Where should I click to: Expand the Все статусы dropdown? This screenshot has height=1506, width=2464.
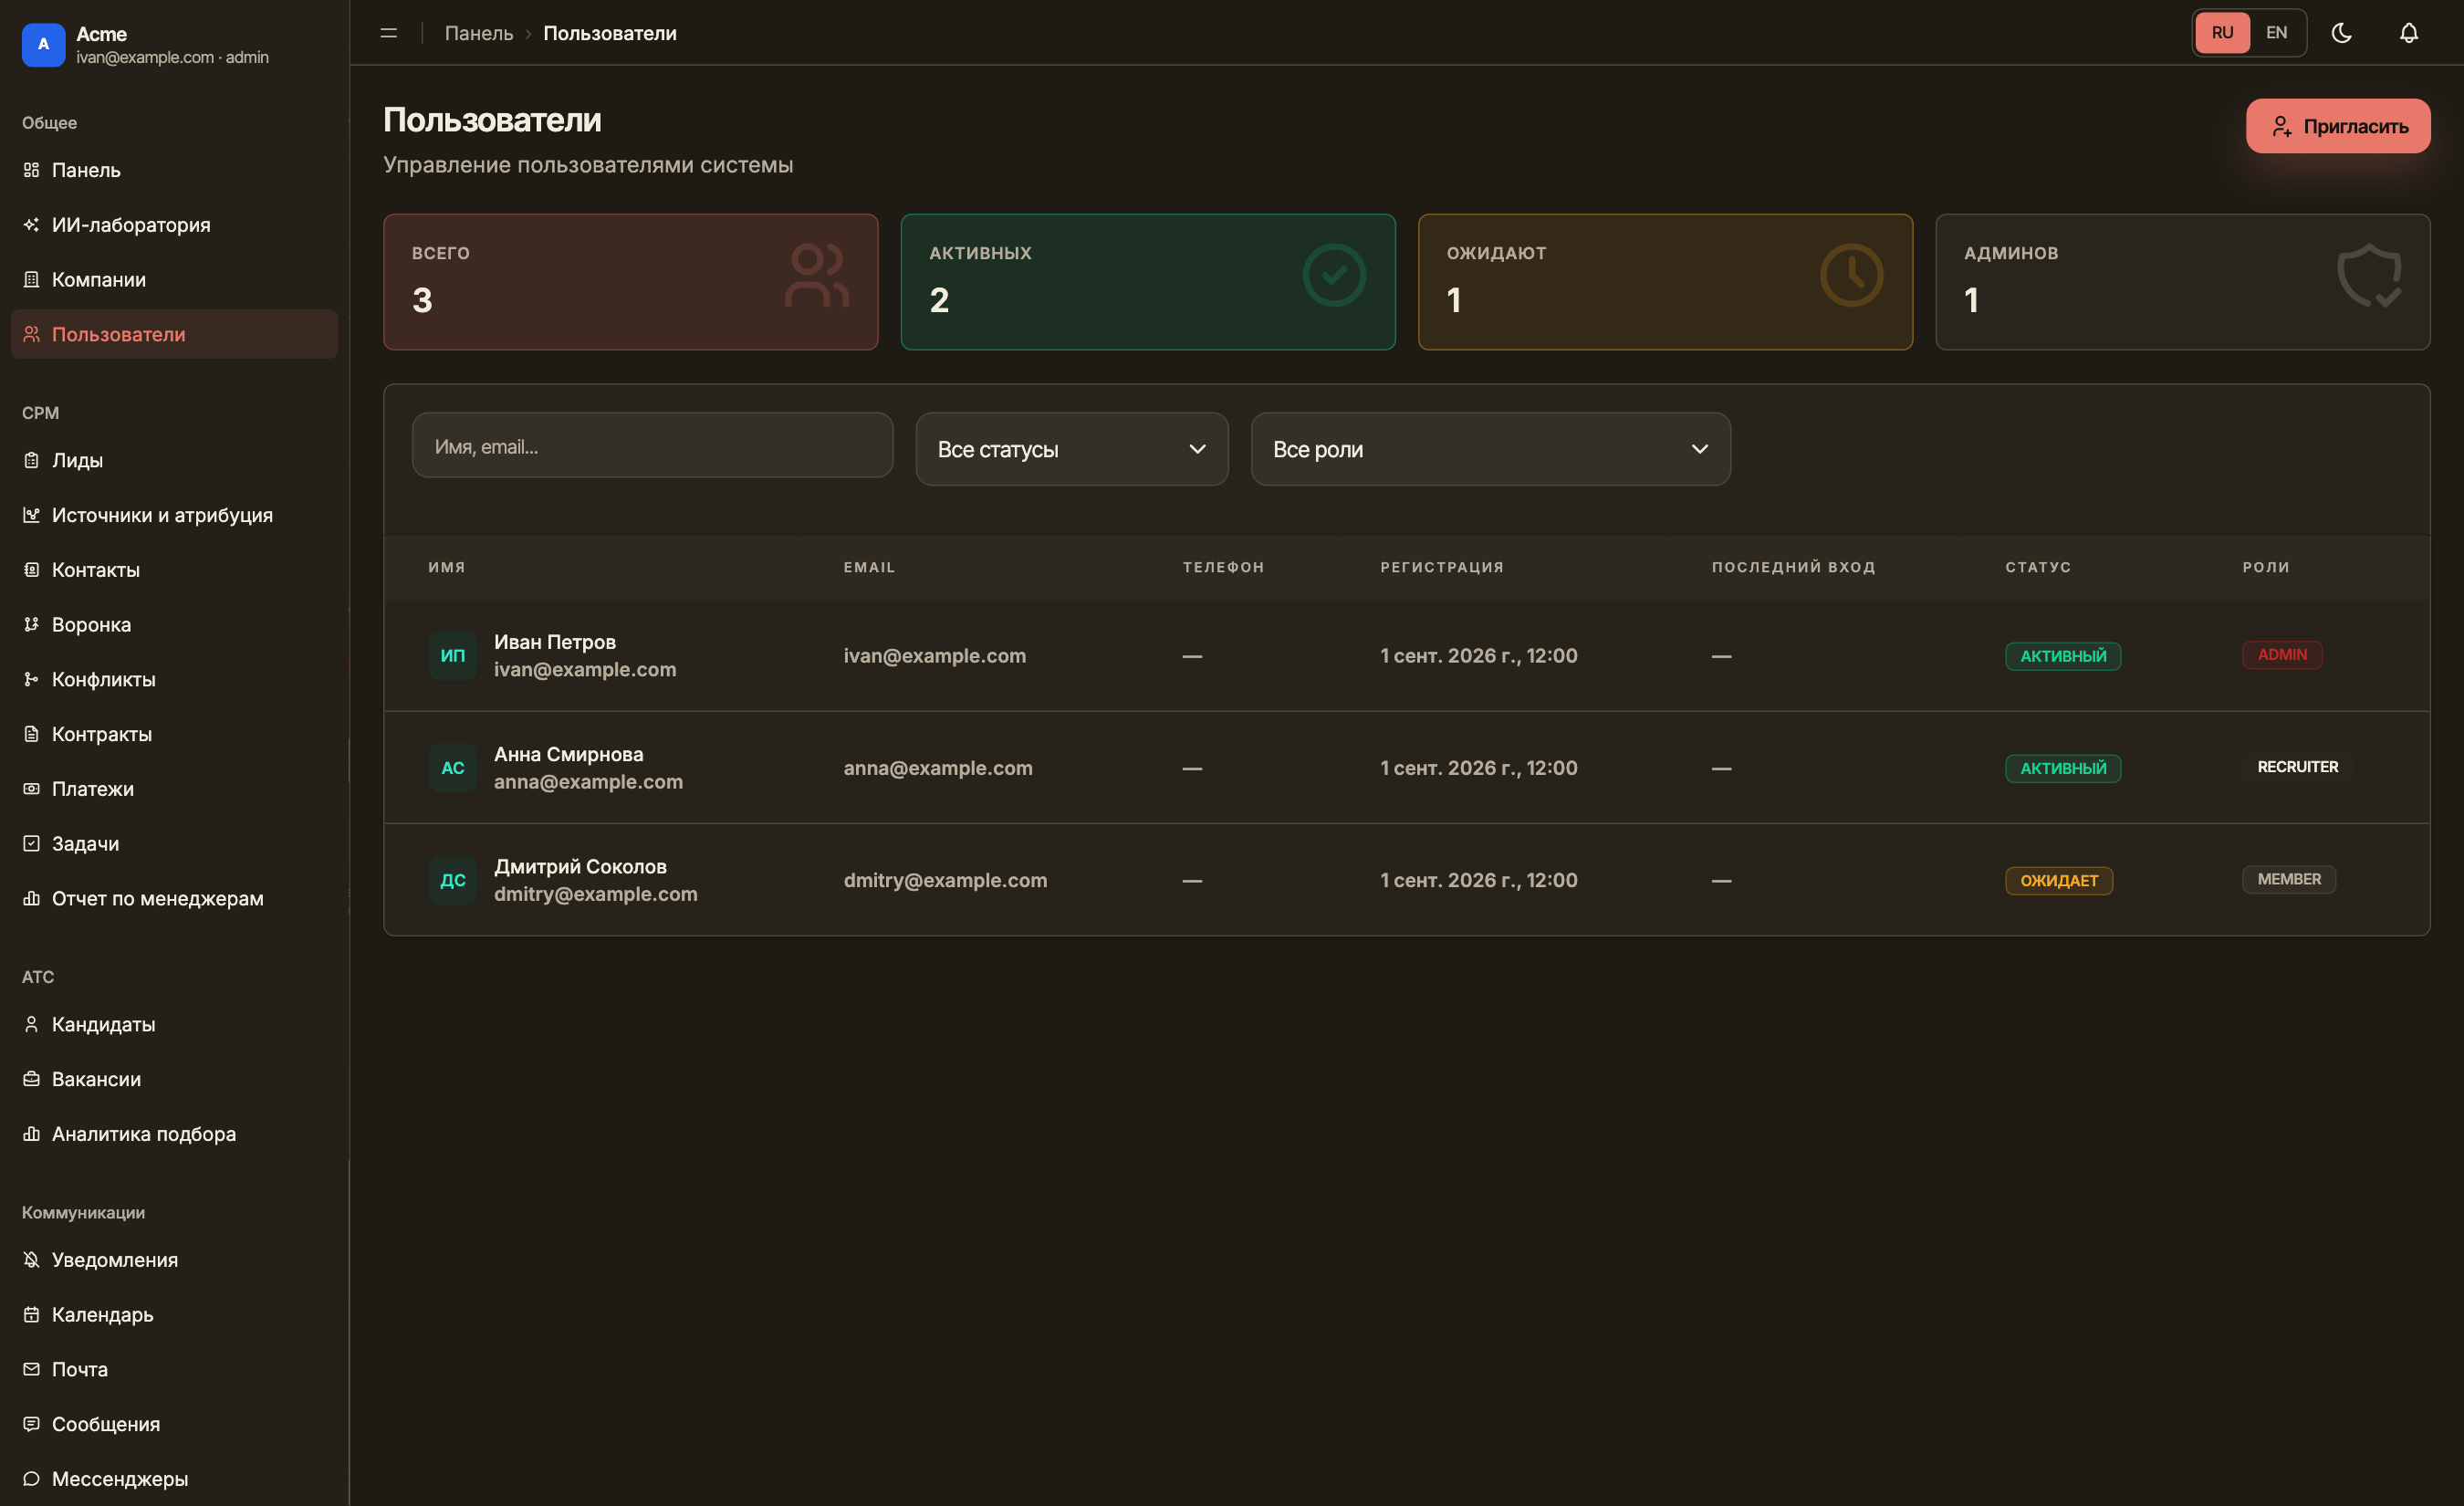pyautogui.click(x=1072, y=449)
